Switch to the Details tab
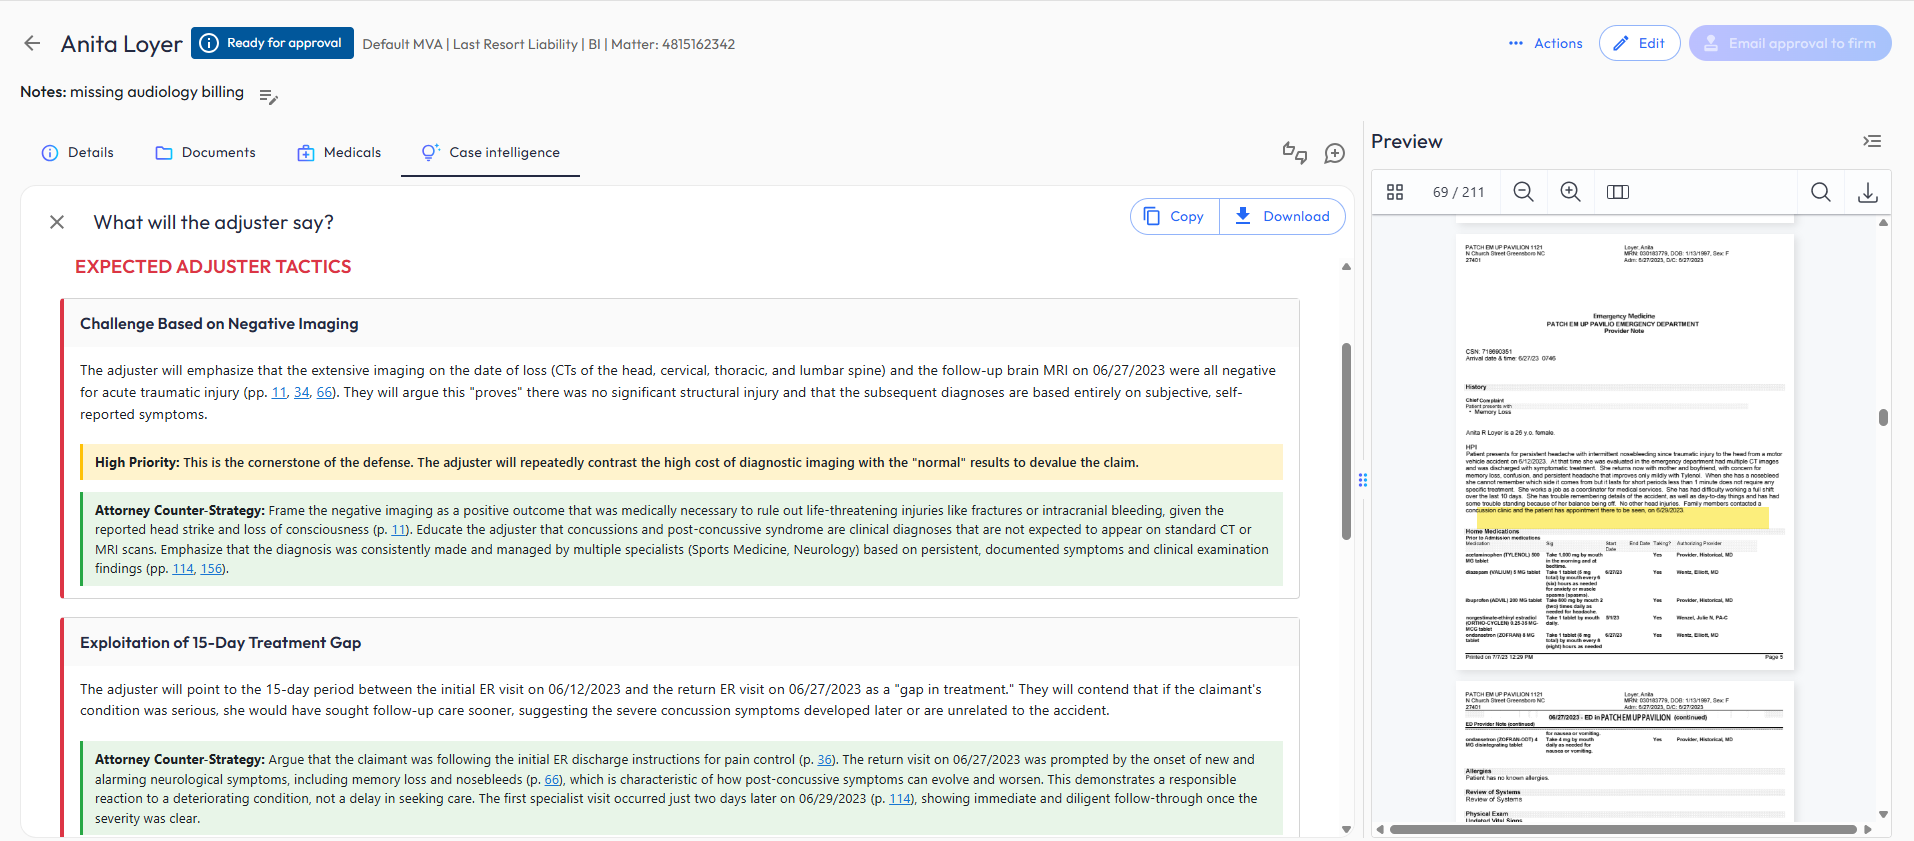This screenshot has height=841, width=1914. (77, 152)
